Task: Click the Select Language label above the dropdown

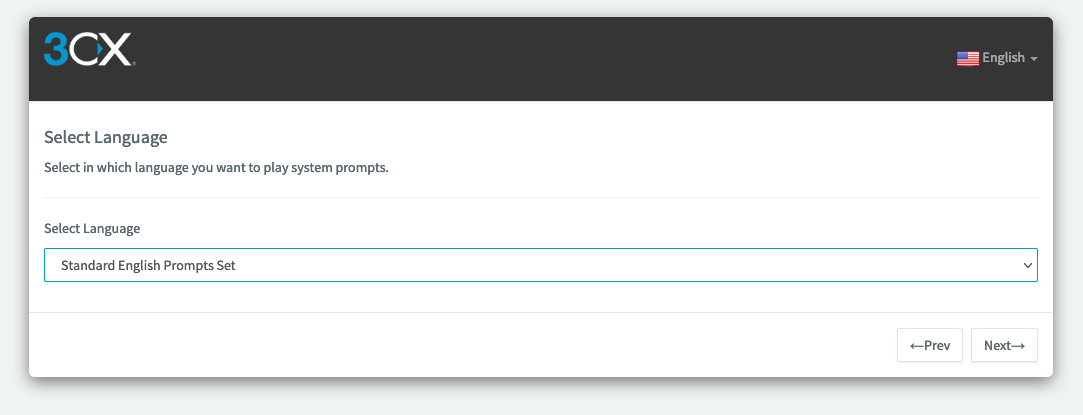Action: coord(92,228)
